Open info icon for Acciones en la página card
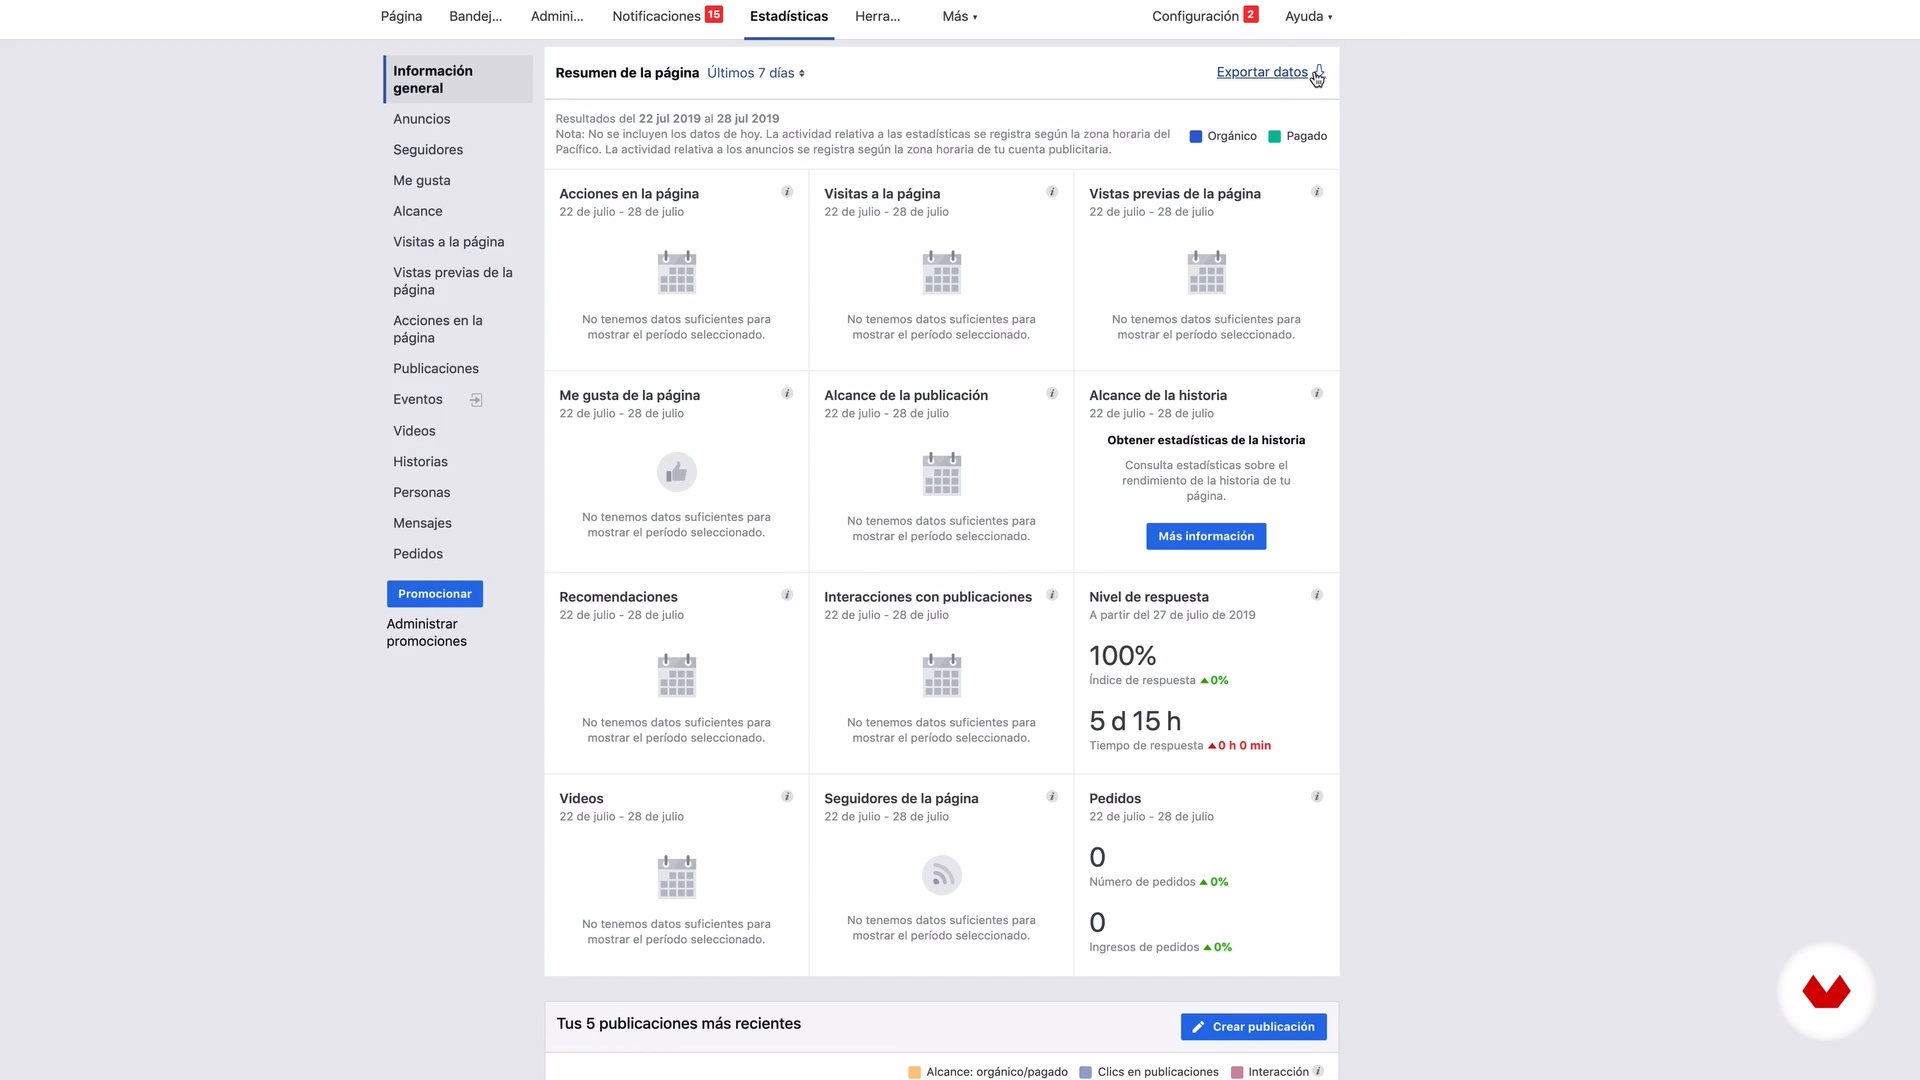 pos(787,192)
